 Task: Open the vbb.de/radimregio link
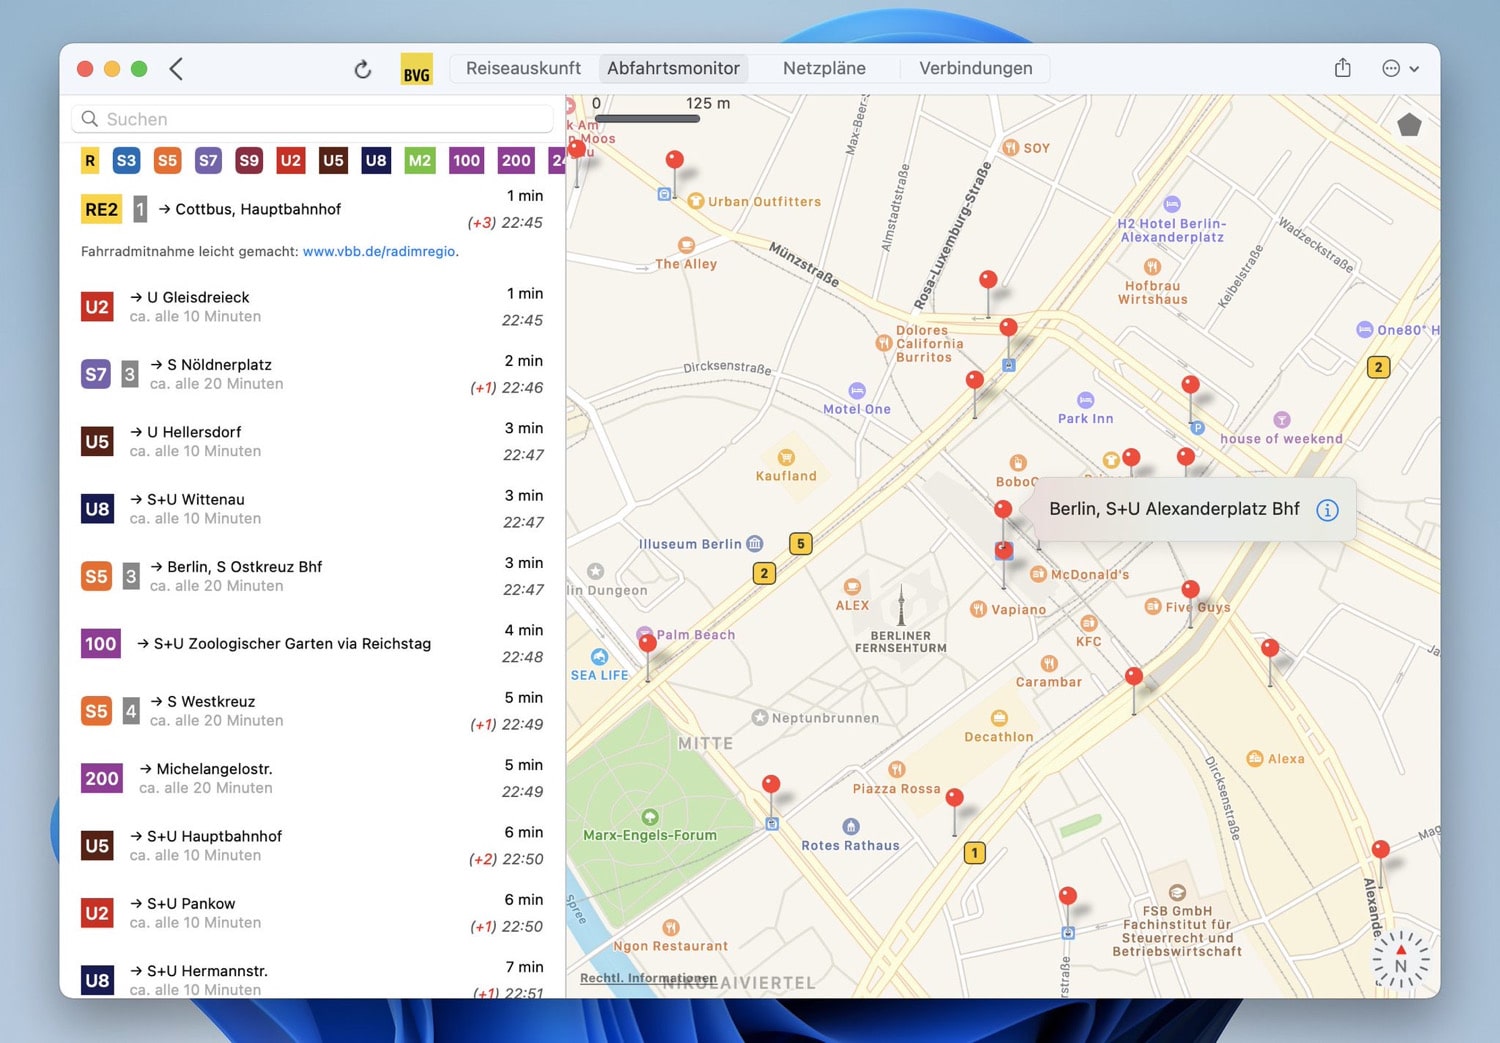pos(379,252)
